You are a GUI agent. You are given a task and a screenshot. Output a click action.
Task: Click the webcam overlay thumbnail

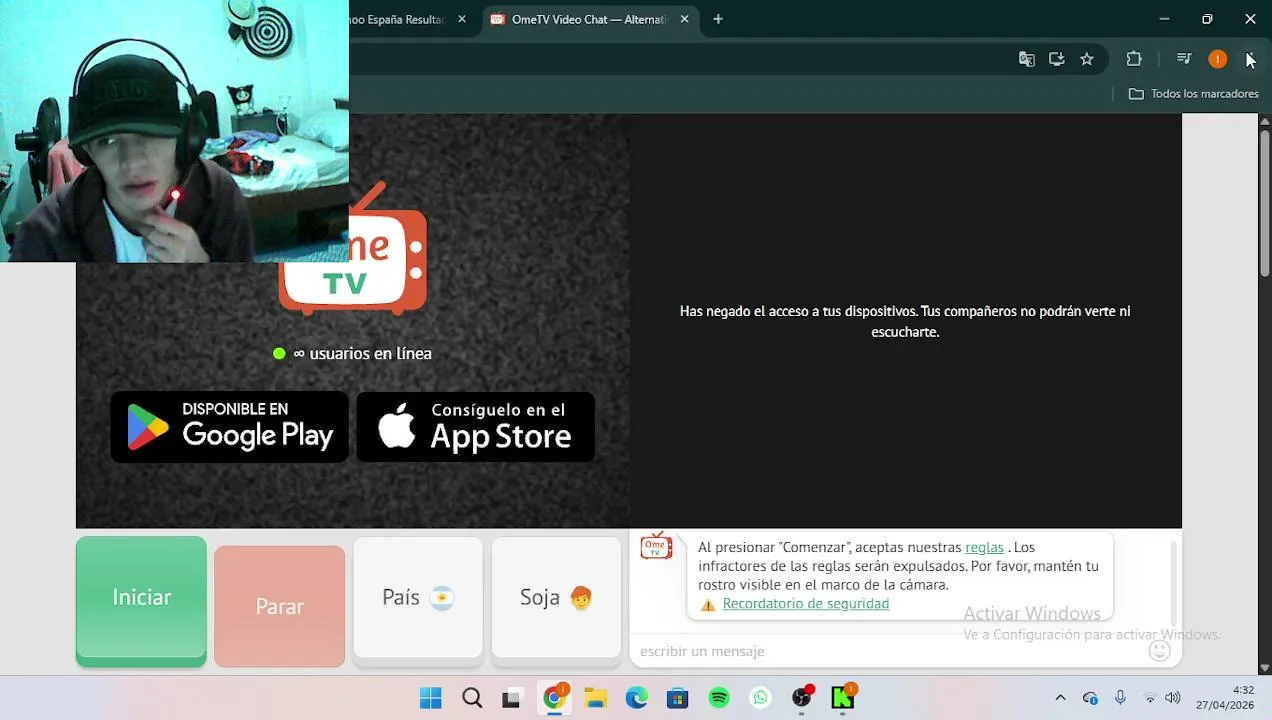pos(174,131)
